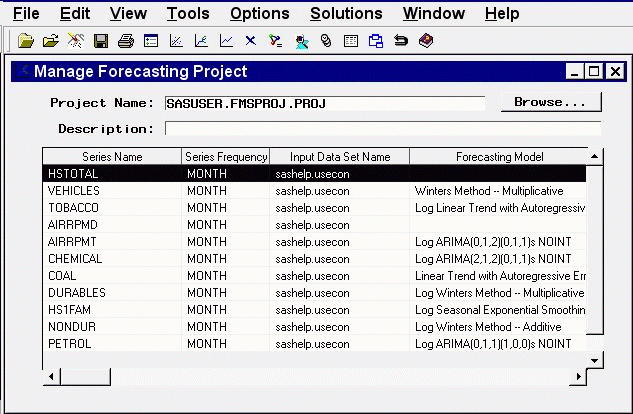Click the Forecasting Model column header
The width and height of the screenshot is (633, 414).
pyautogui.click(x=498, y=157)
